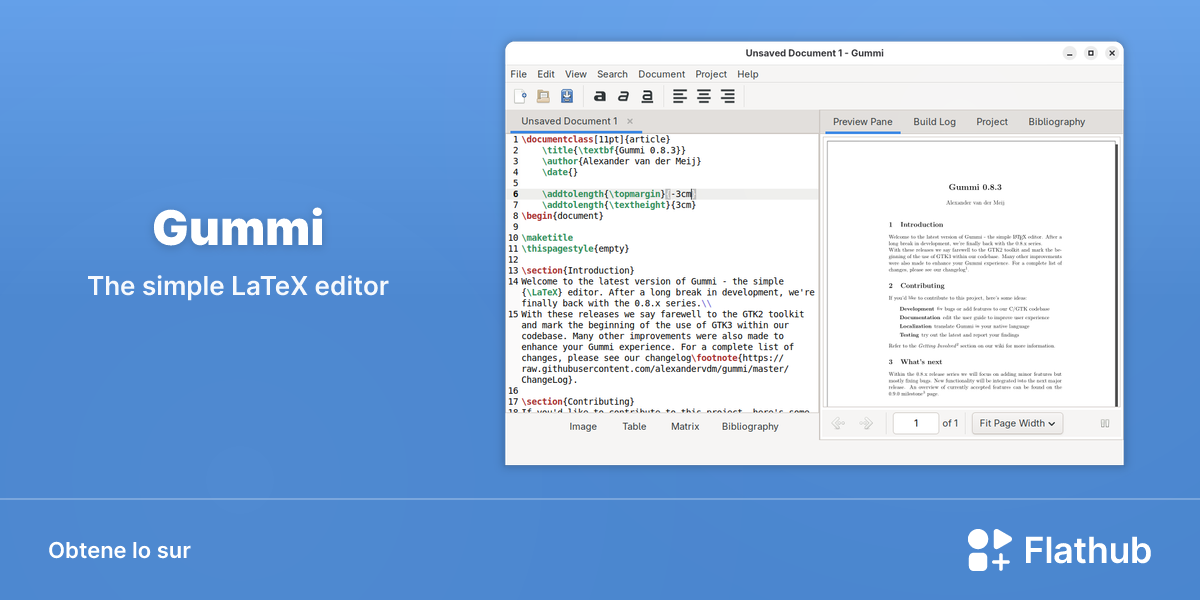Open the Help menu
The width and height of the screenshot is (1200, 600).
click(748, 74)
